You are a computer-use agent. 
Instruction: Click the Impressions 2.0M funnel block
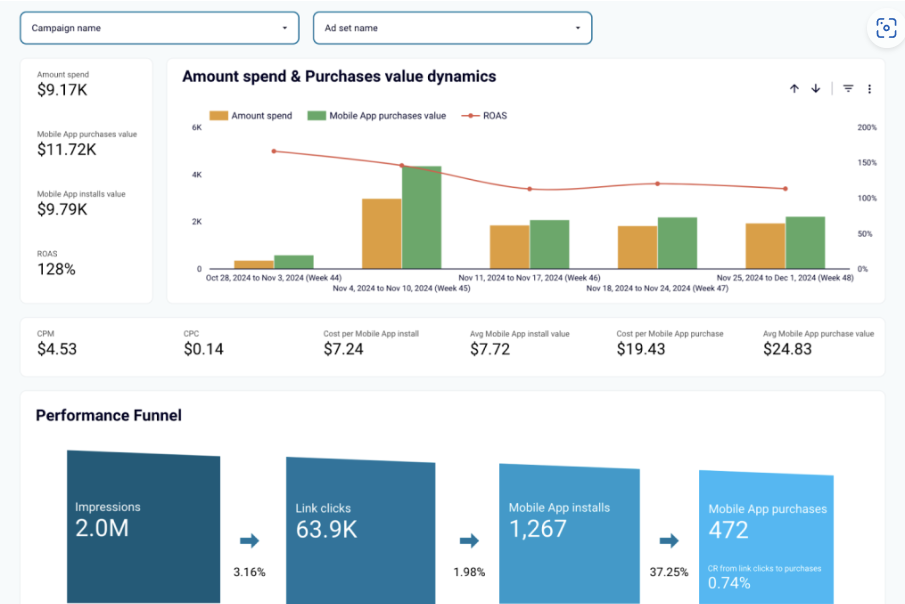coord(143,527)
